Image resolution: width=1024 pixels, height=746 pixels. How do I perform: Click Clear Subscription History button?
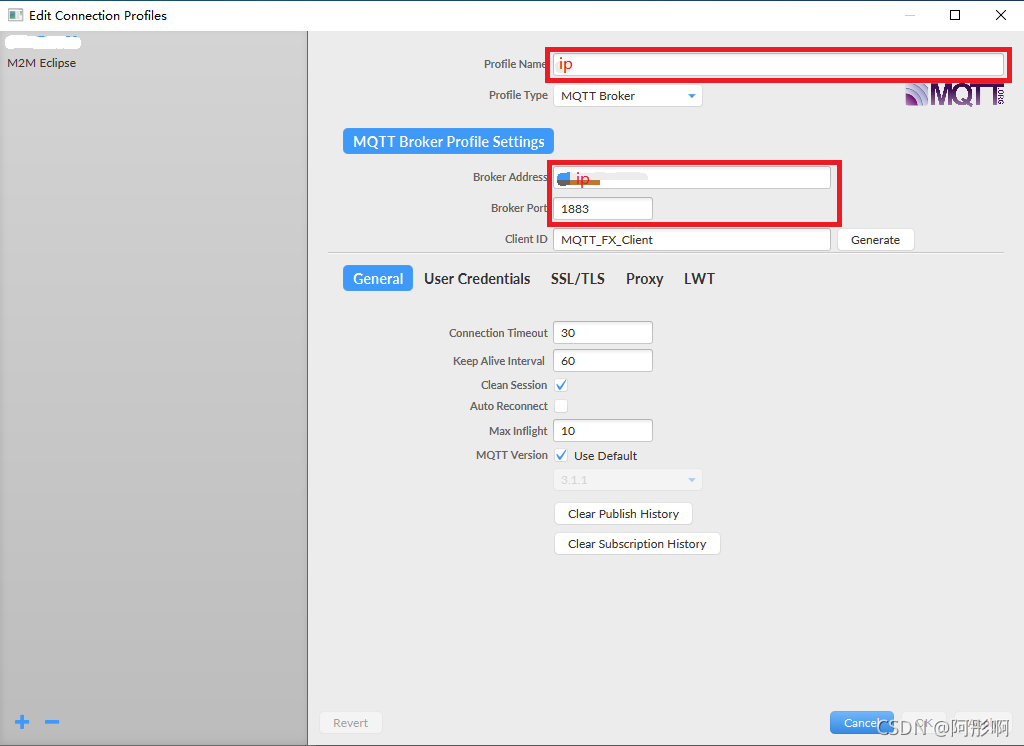click(x=637, y=543)
